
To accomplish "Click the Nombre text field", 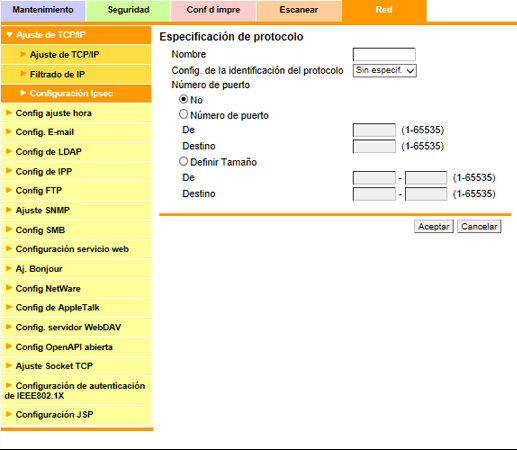I will point(384,54).
